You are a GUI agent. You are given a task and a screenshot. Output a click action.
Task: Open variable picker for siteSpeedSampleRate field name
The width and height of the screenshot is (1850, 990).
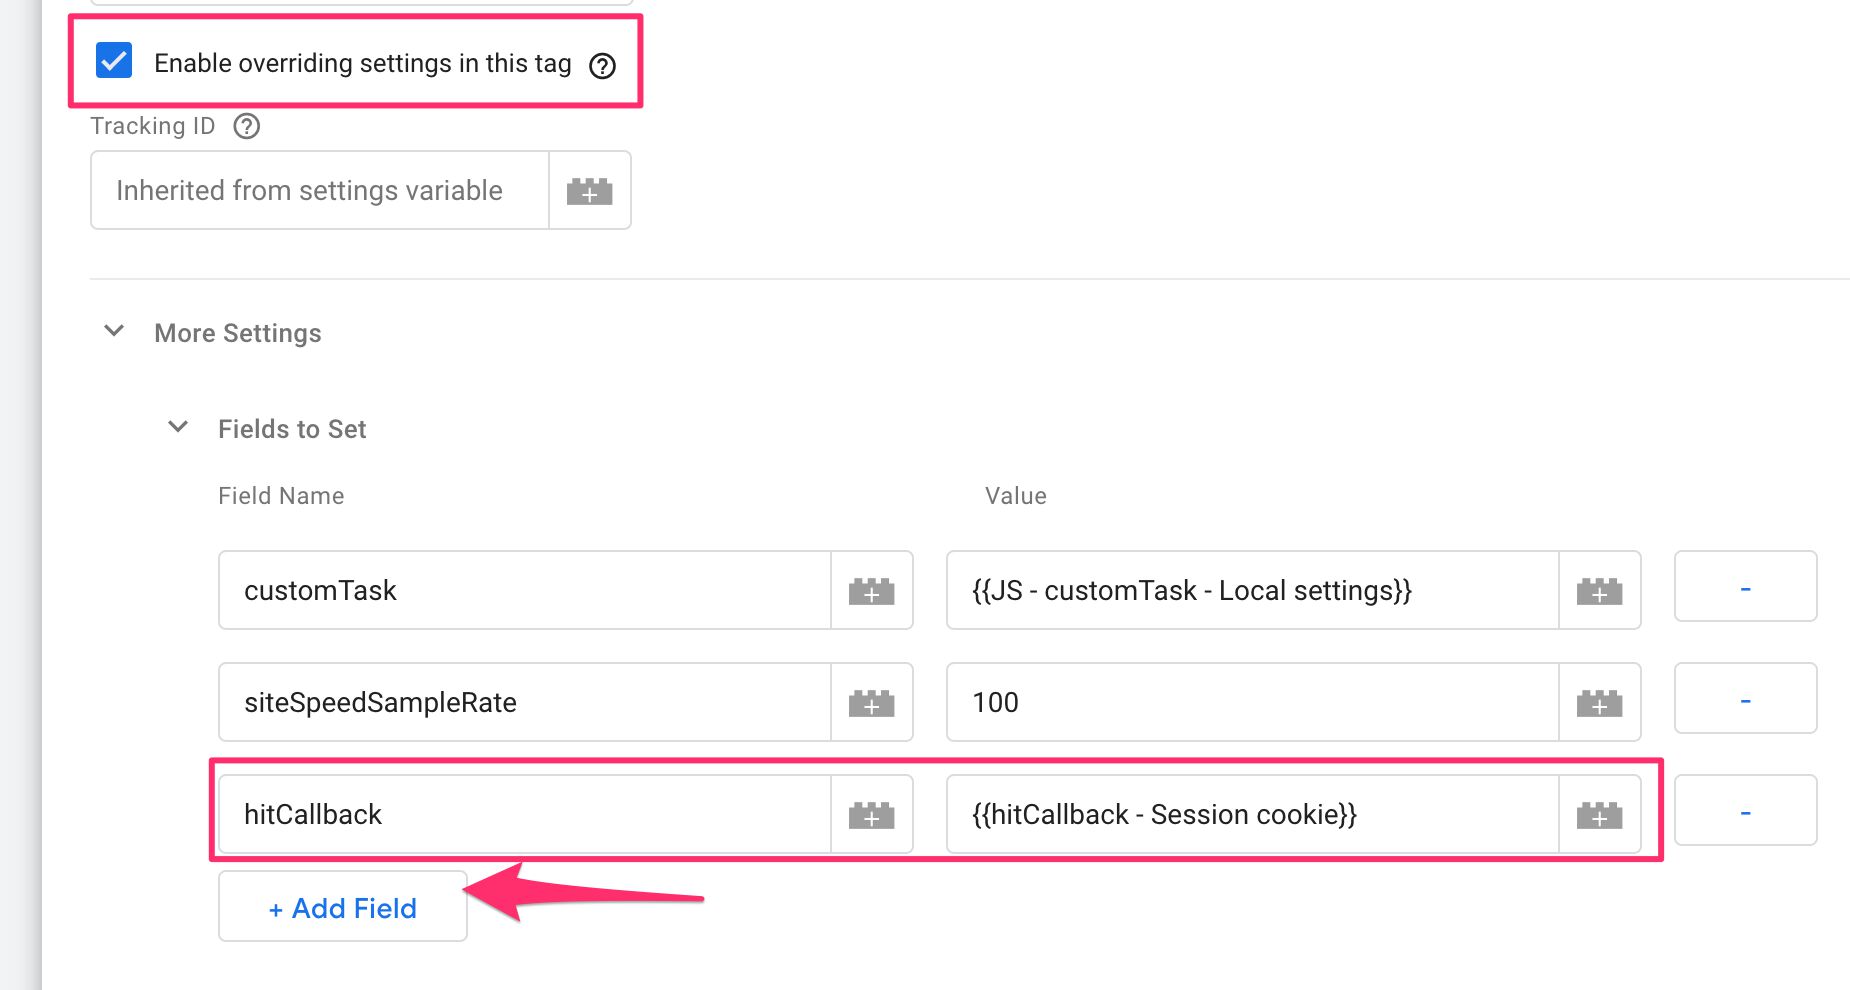point(871,702)
